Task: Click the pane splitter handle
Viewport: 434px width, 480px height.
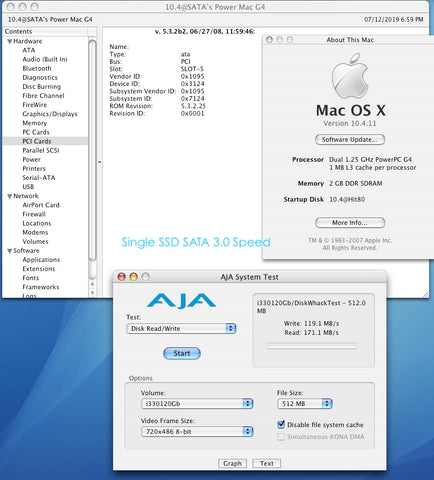Action: [x=99, y=162]
